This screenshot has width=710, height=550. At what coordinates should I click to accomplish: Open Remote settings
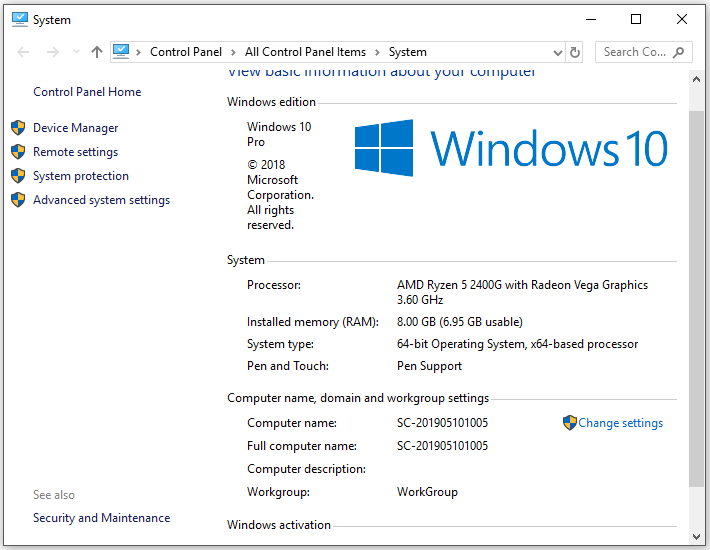tap(75, 152)
